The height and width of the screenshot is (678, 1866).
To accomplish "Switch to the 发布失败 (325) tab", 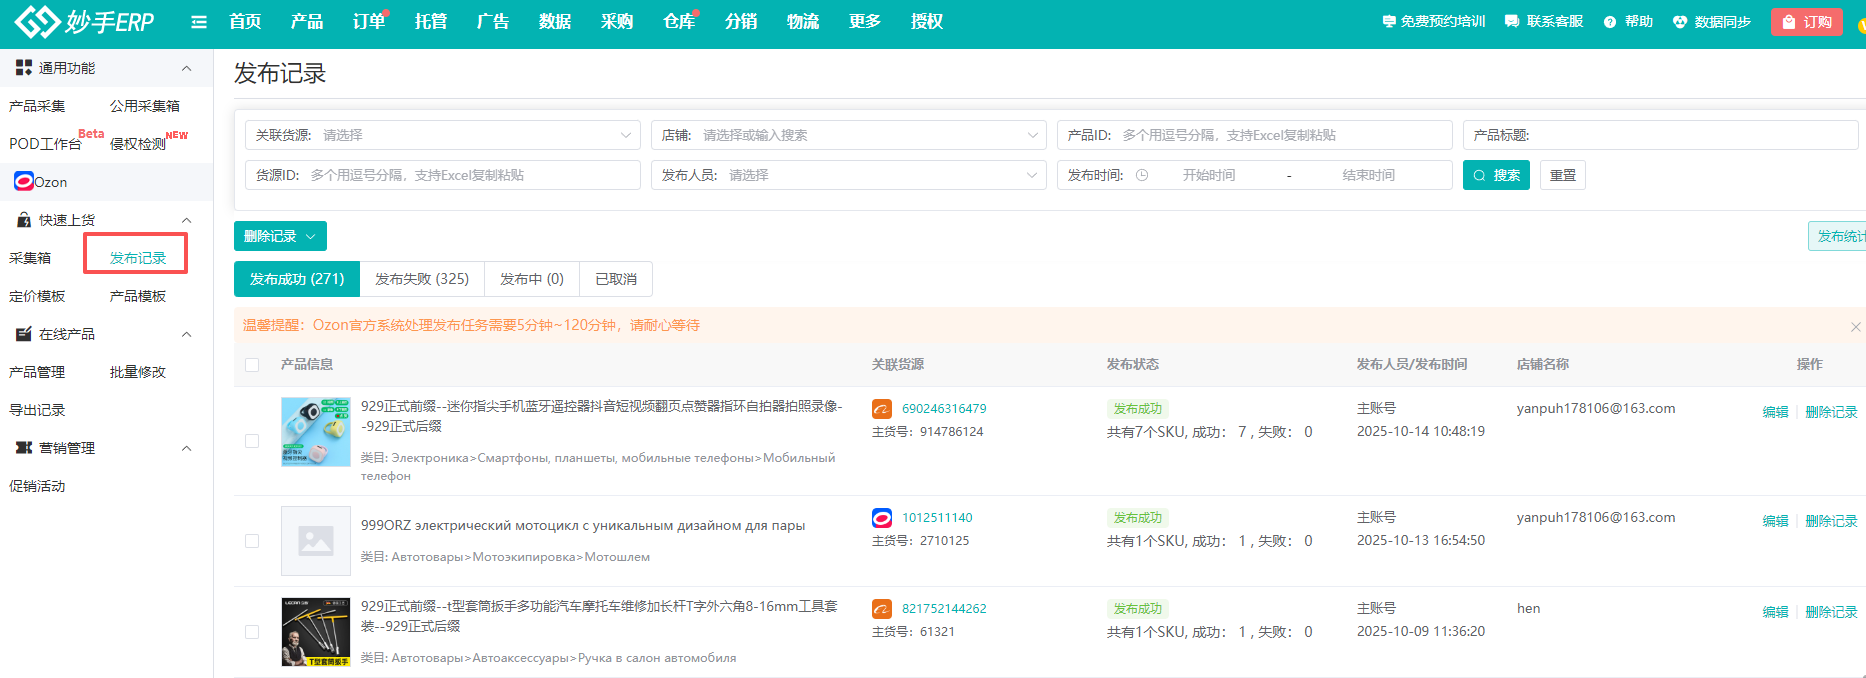I will [421, 279].
